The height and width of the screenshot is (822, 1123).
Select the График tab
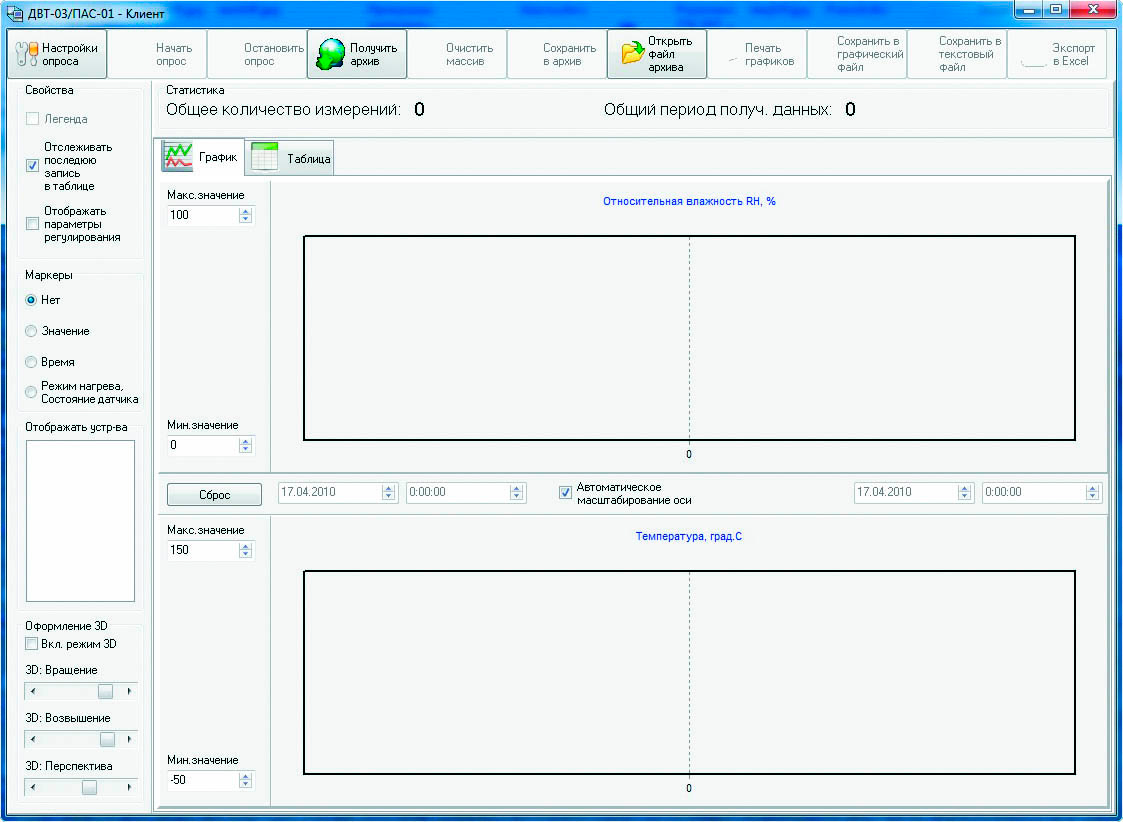201,157
